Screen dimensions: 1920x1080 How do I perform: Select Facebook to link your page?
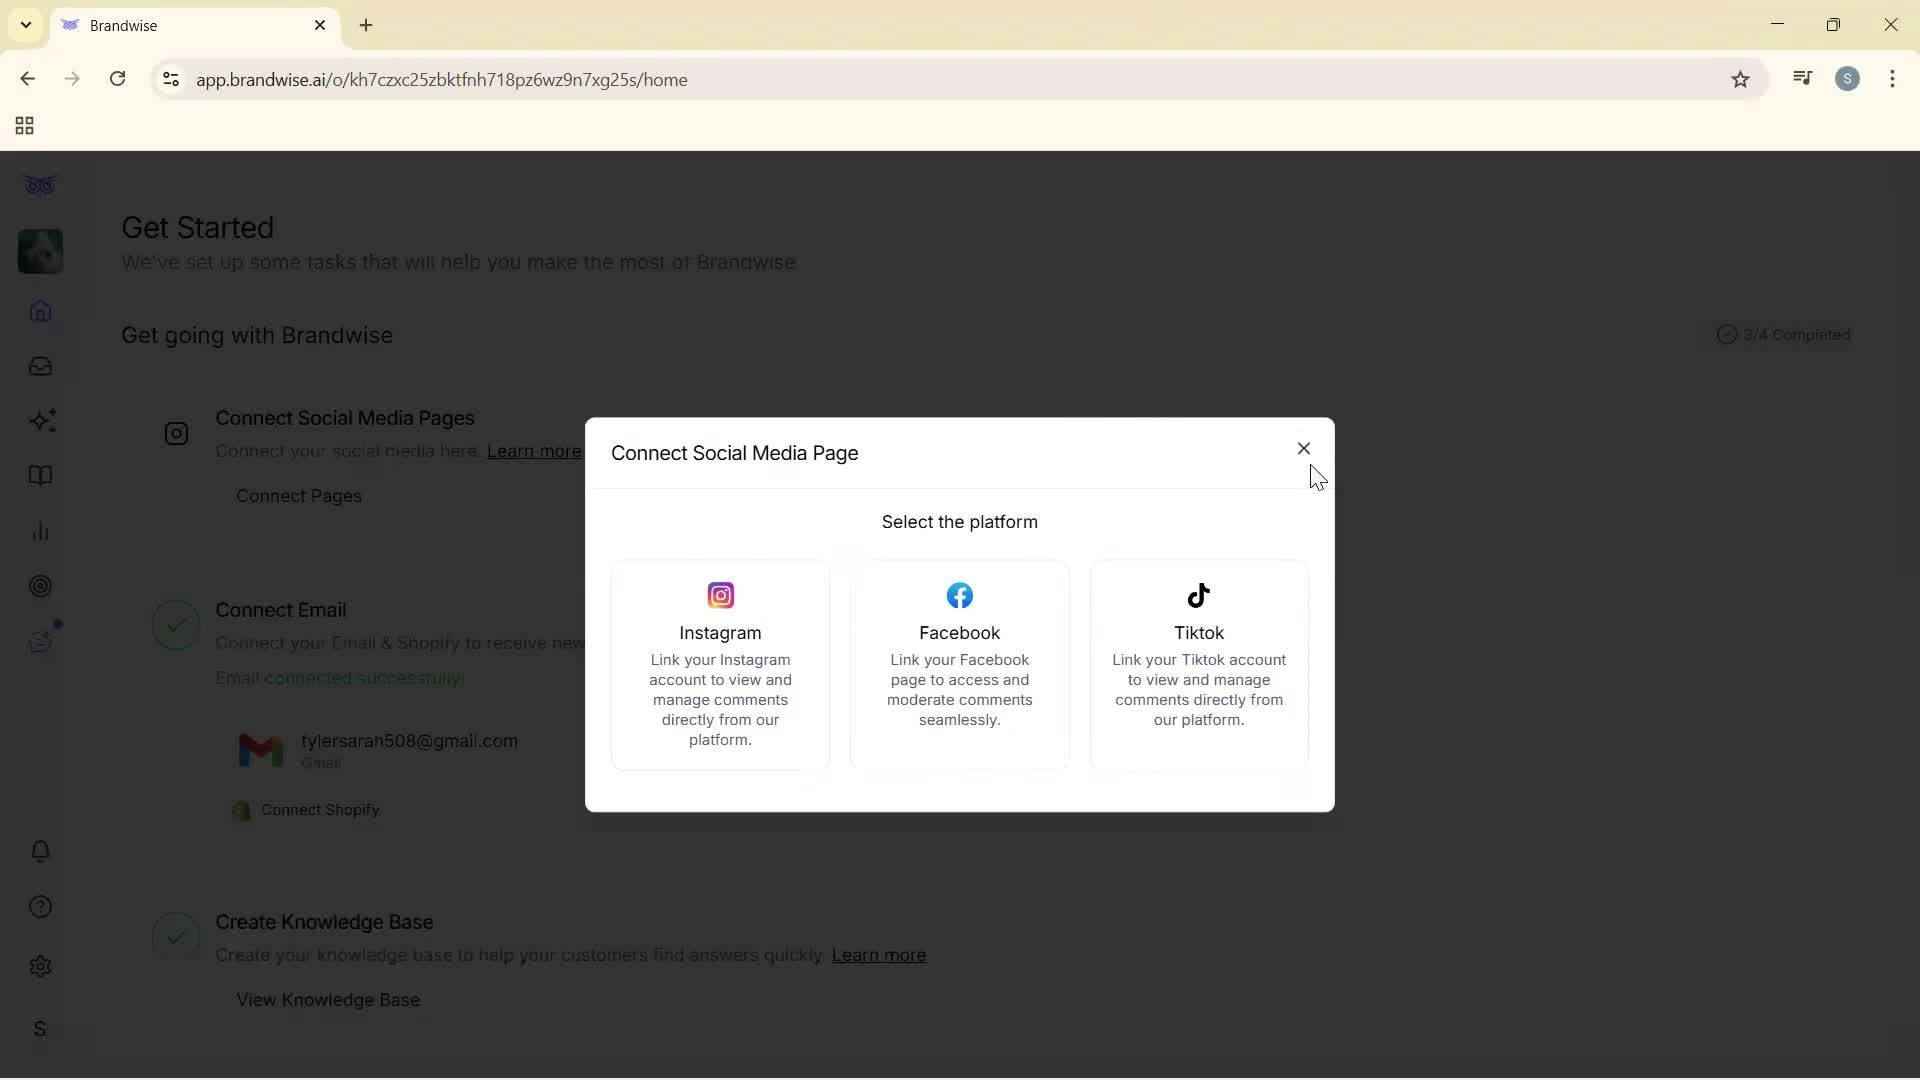click(x=959, y=665)
